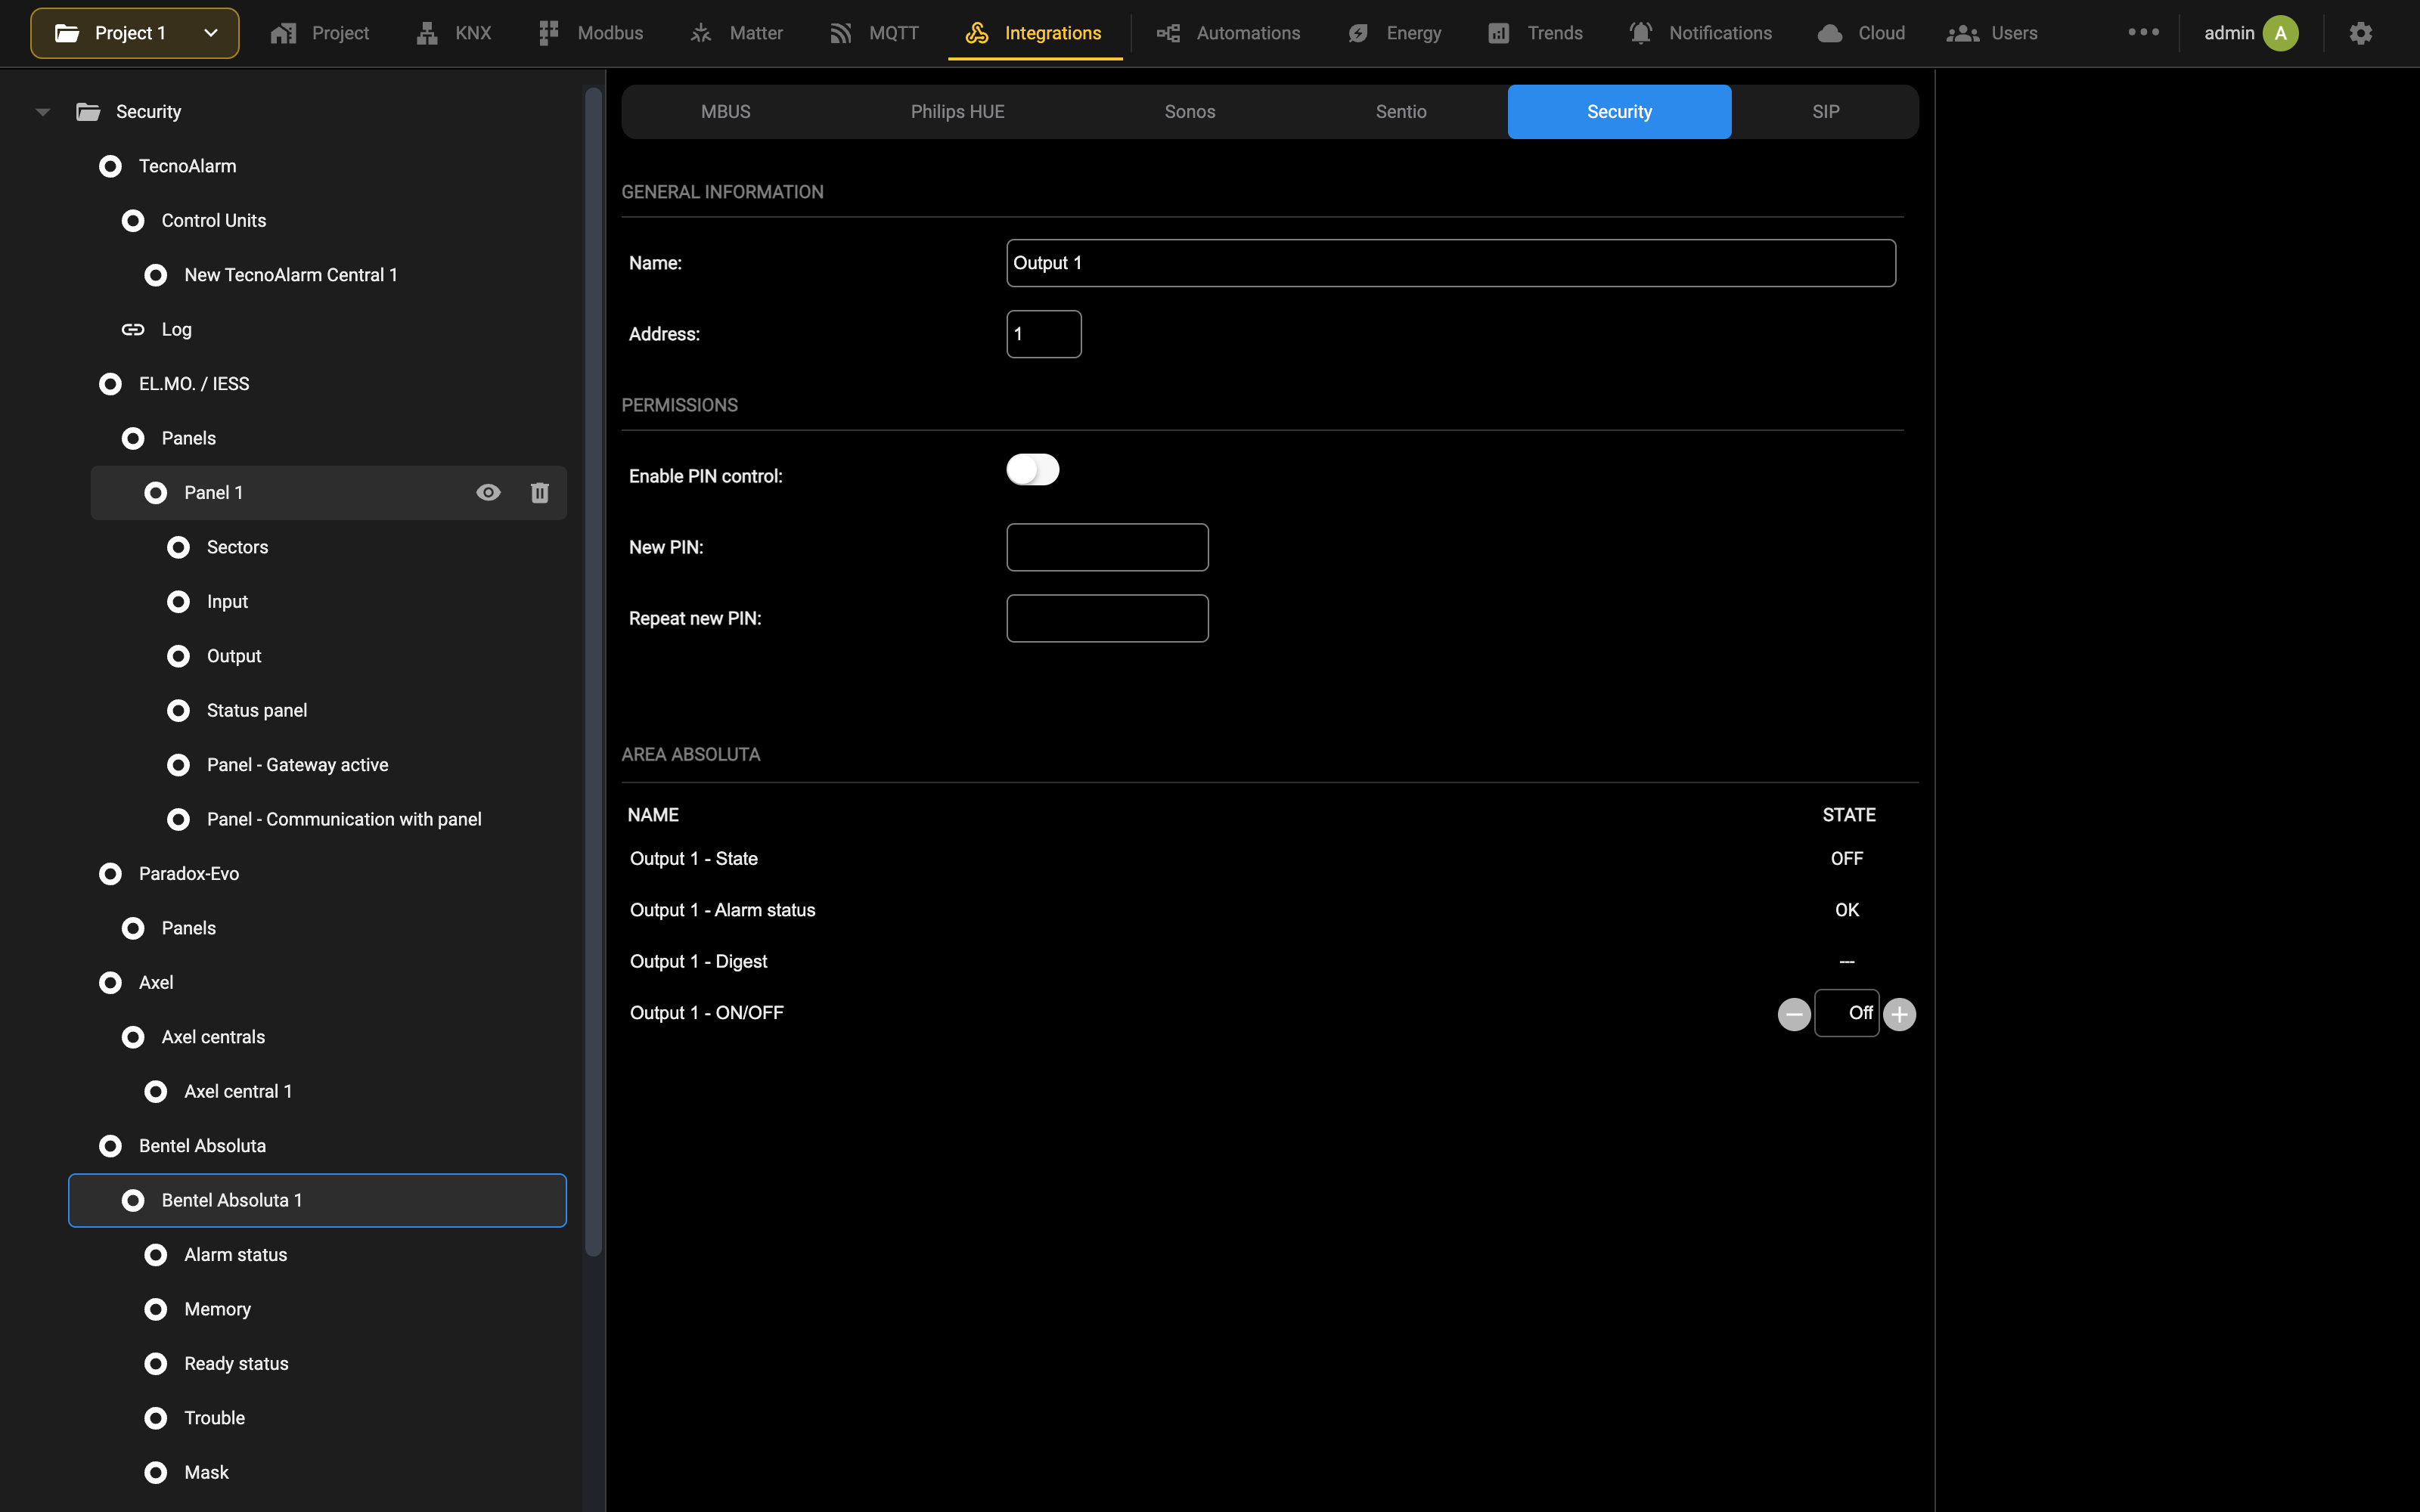Enable PIN control switch

pyautogui.click(x=1033, y=470)
